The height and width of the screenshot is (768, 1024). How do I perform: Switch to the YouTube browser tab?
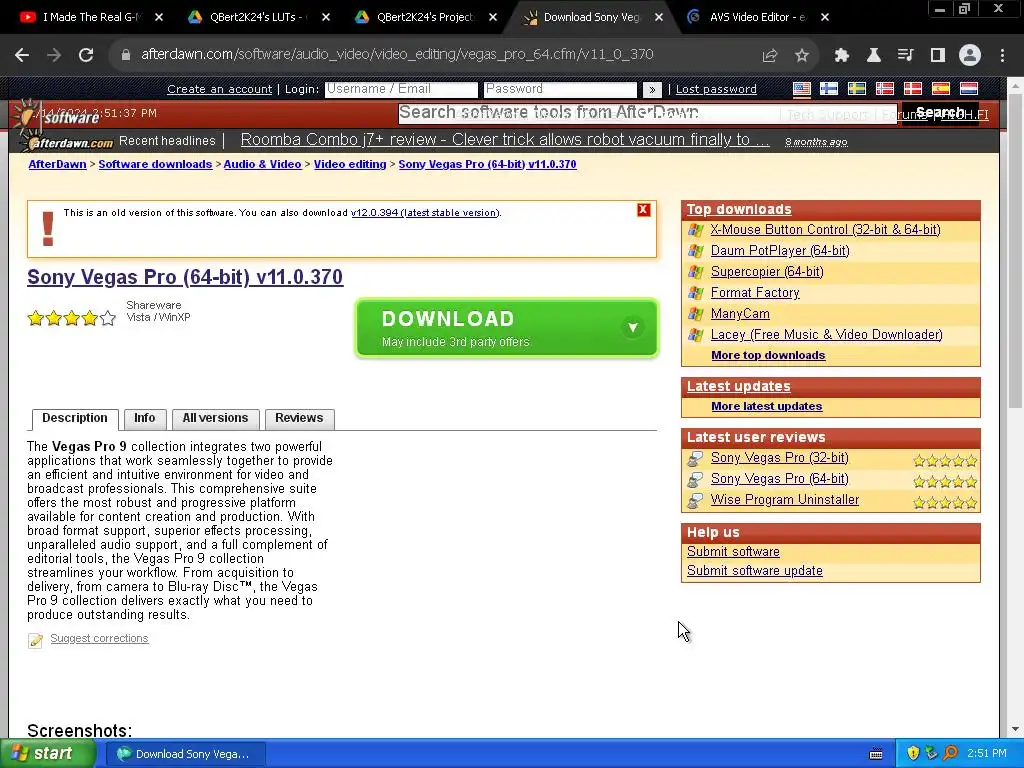[91, 17]
